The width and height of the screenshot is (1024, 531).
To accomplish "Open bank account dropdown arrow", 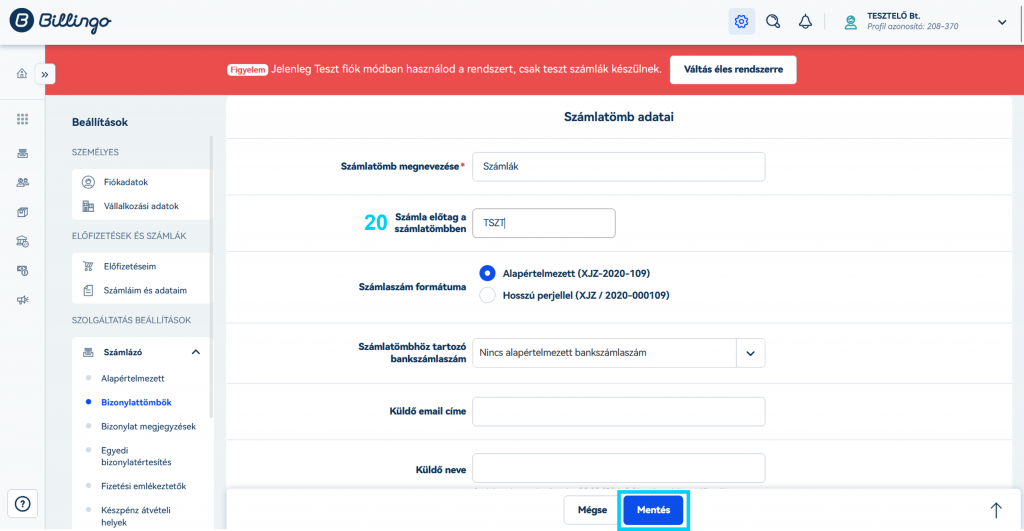I will pyautogui.click(x=750, y=353).
